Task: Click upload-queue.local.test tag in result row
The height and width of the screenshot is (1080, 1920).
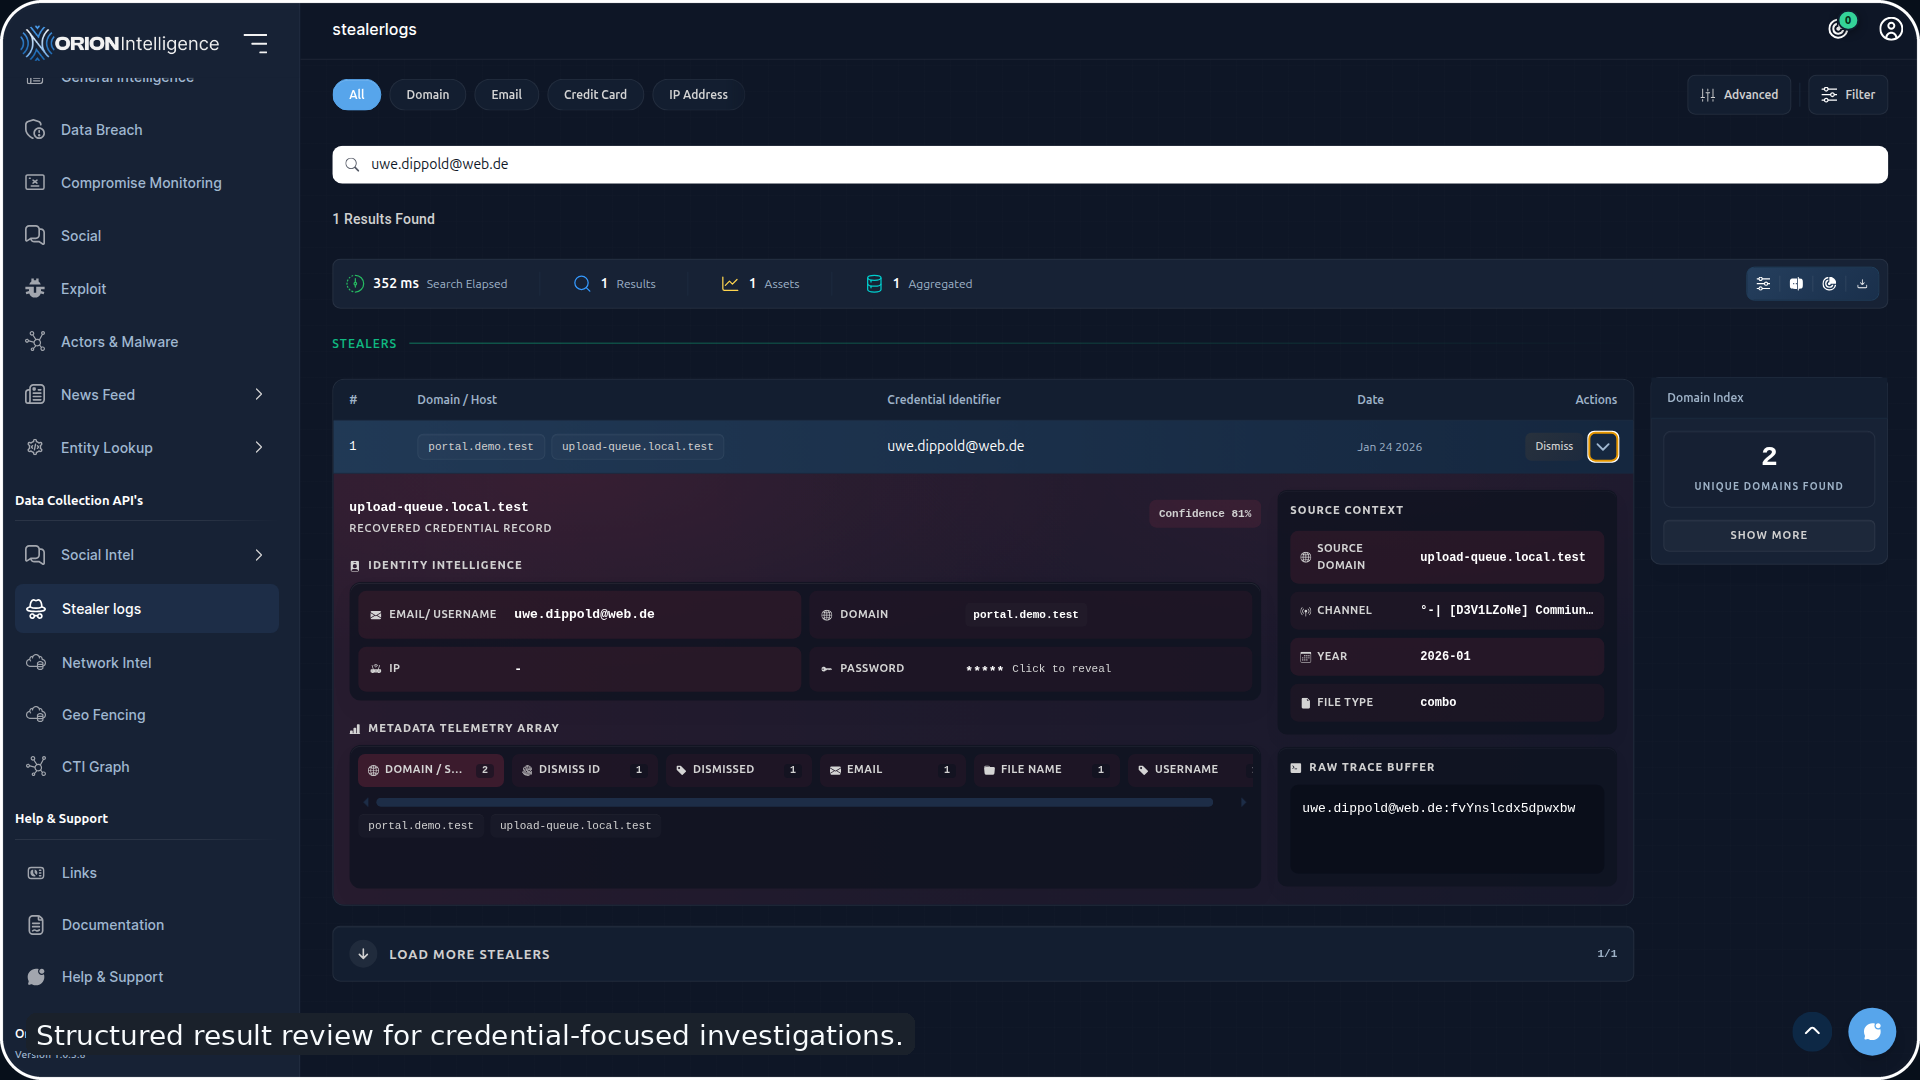Action: coord(638,447)
